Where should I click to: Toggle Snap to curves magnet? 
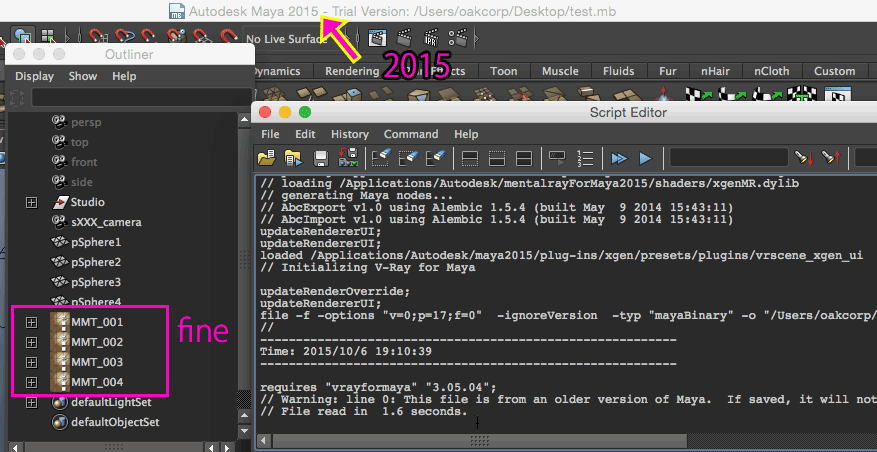click(x=124, y=38)
